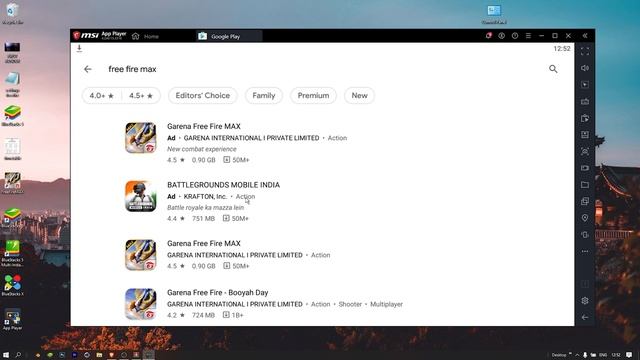Image resolution: width=640 pixels, height=360 pixels.
Task: Open the account icon in the title bar
Action: coord(502,36)
